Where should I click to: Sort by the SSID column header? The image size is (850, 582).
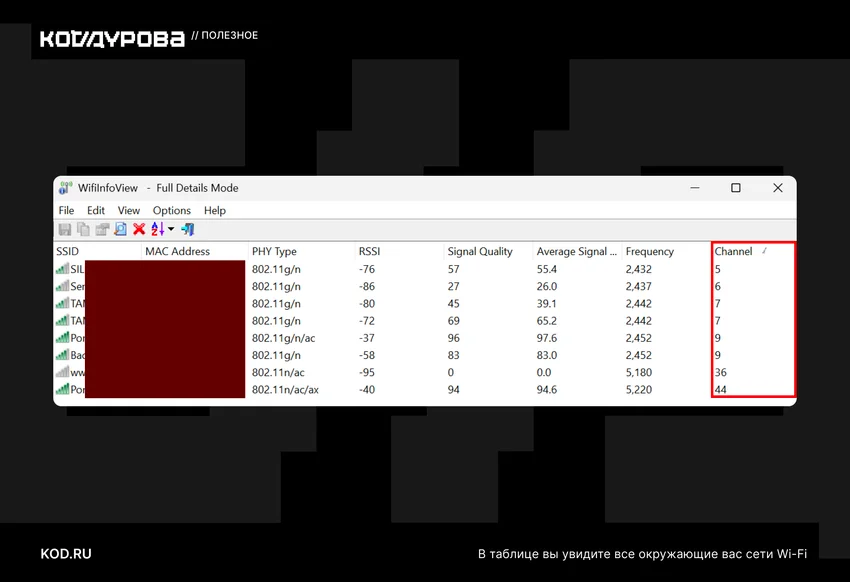(x=98, y=251)
